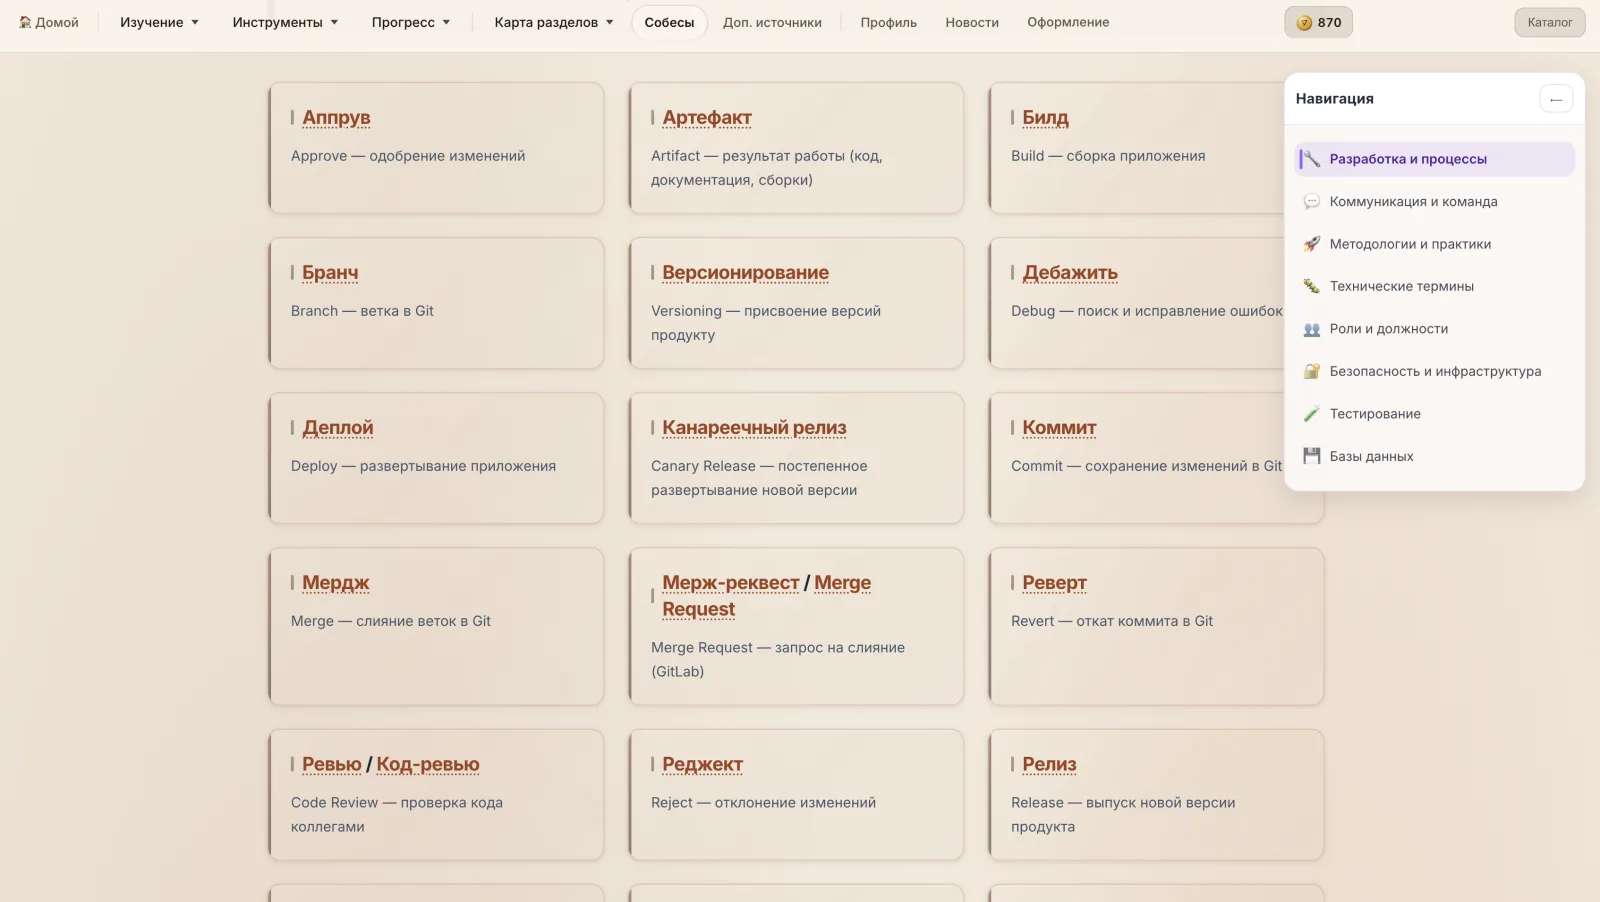
Task: Click the coin icon next to 870
Action: pos(1304,22)
